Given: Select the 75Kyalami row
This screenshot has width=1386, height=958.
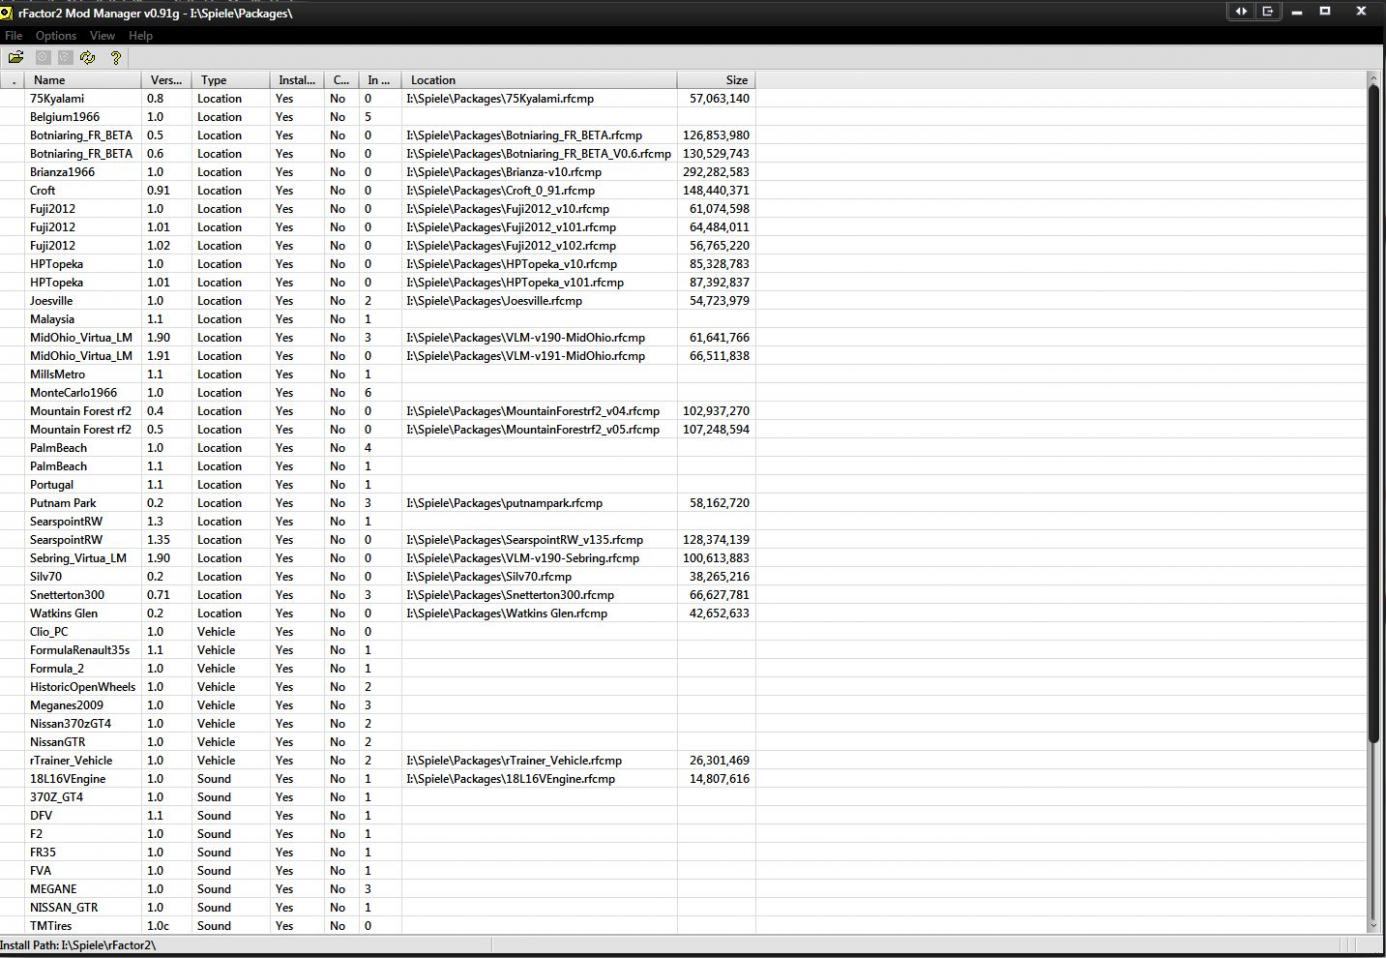Looking at the screenshot, I should [x=378, y=99].
